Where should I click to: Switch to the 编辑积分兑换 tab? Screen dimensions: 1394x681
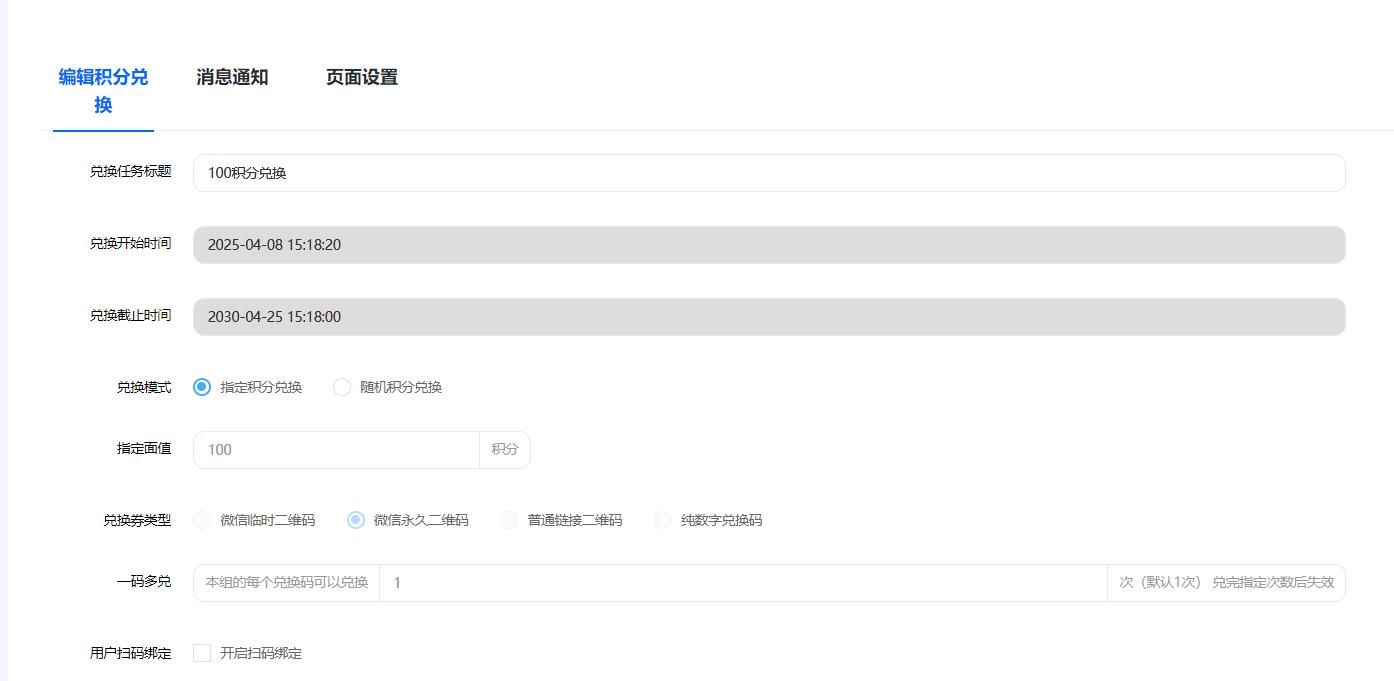[x=103, y=91]
